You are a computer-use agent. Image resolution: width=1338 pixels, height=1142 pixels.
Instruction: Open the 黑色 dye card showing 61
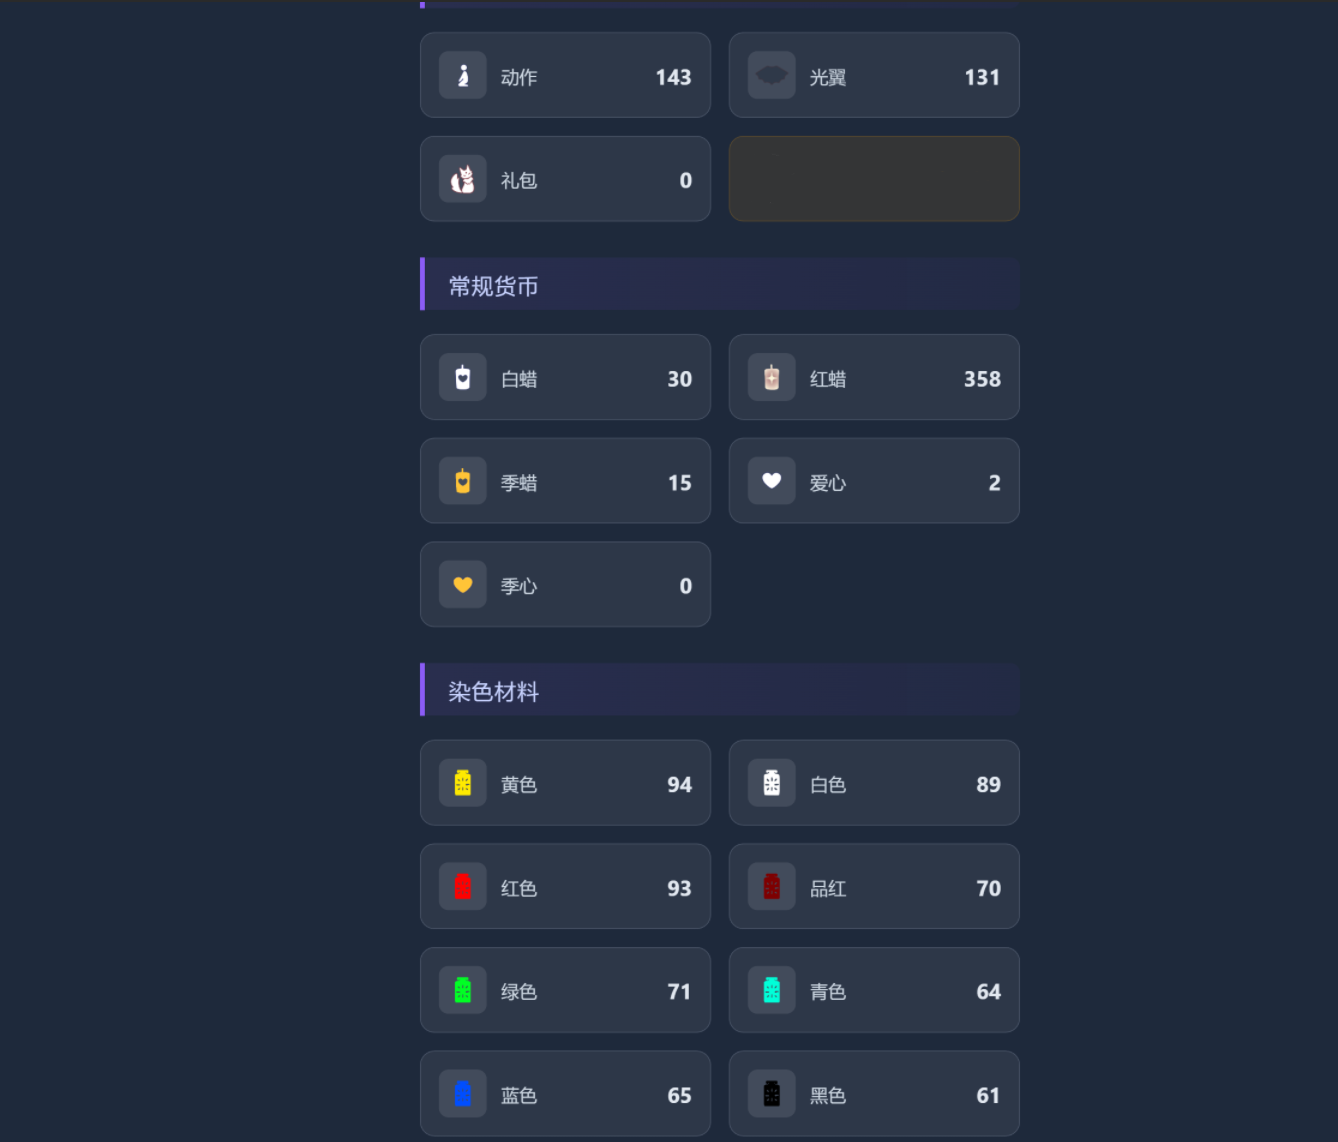[874, 1094]
